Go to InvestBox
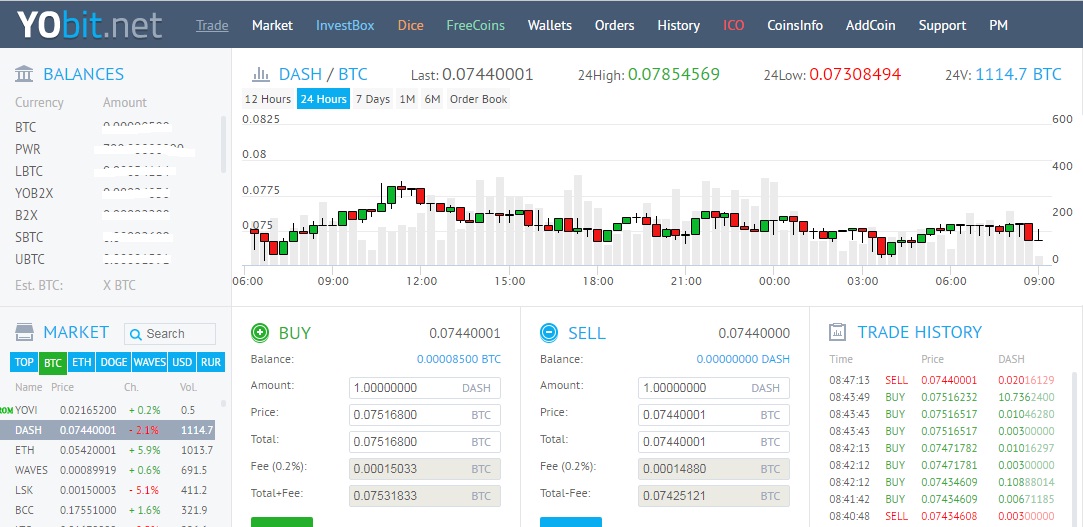Viewport: 1083px width, 527px height. point(345,26)
